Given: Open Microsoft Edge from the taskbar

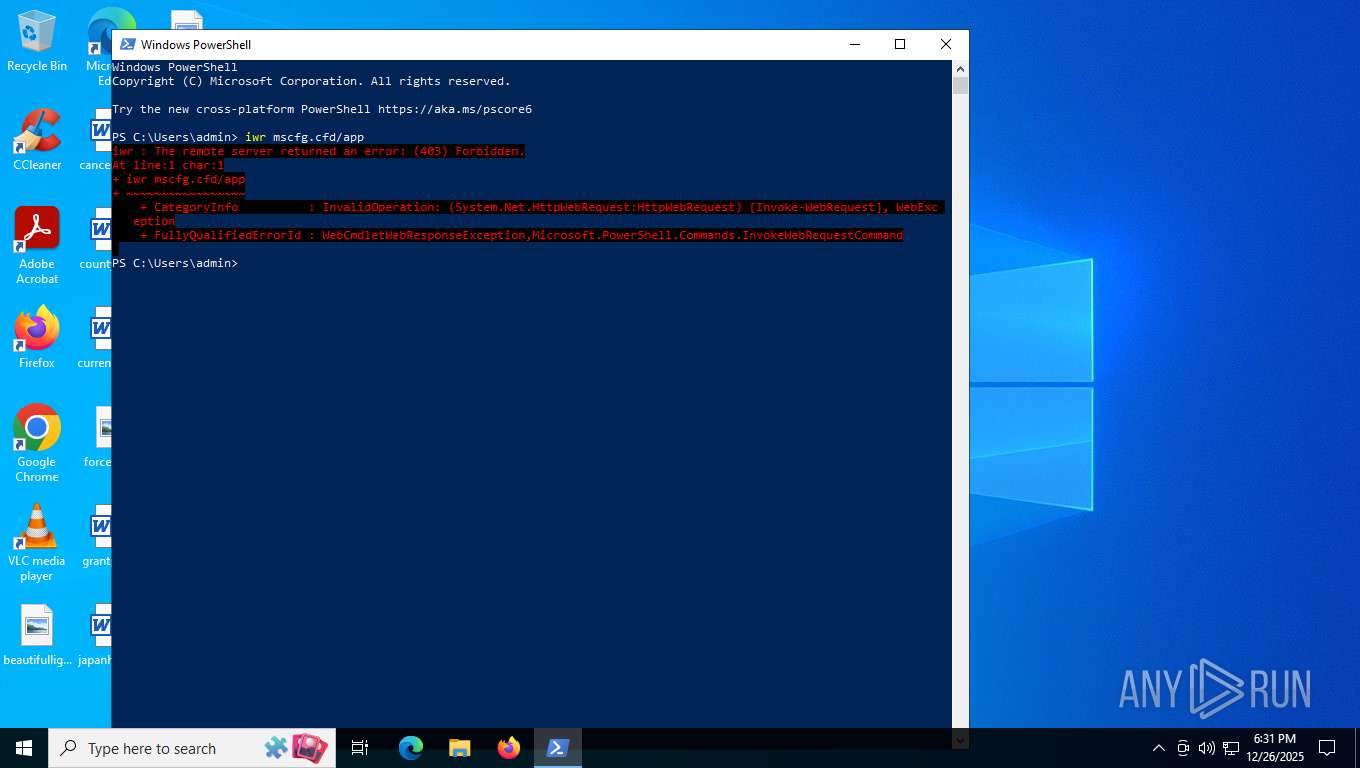Looking at the screenshot, I should (x=411, y=748).
